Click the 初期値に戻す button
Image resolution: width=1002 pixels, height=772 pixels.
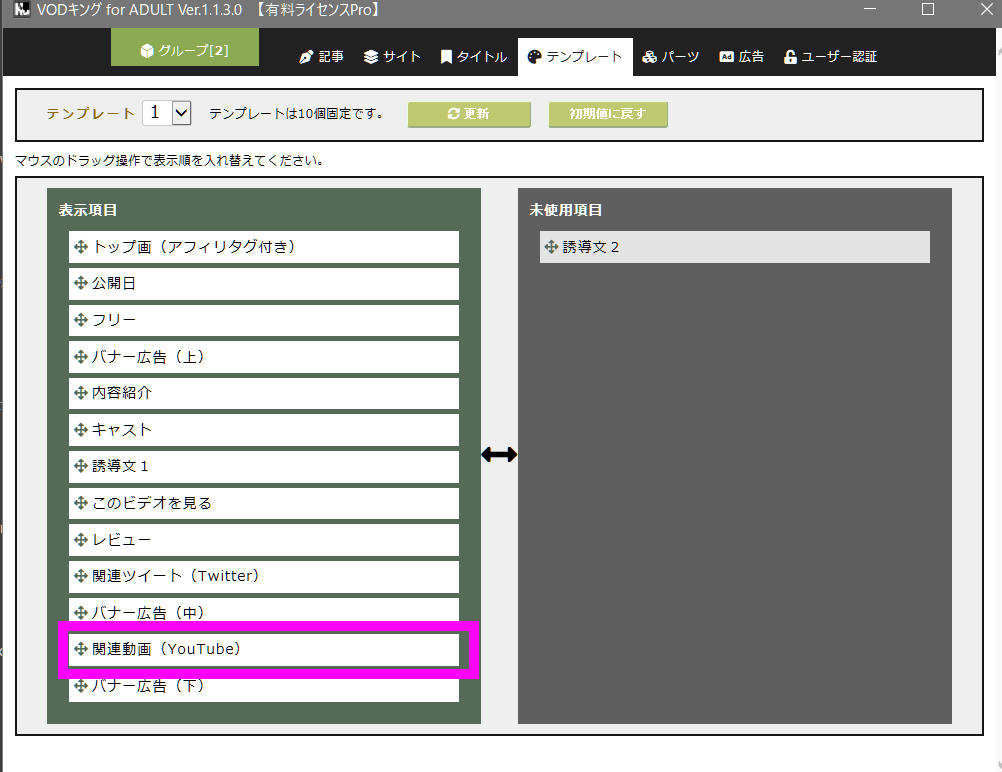pyautogui.click(x=608, y=114)
